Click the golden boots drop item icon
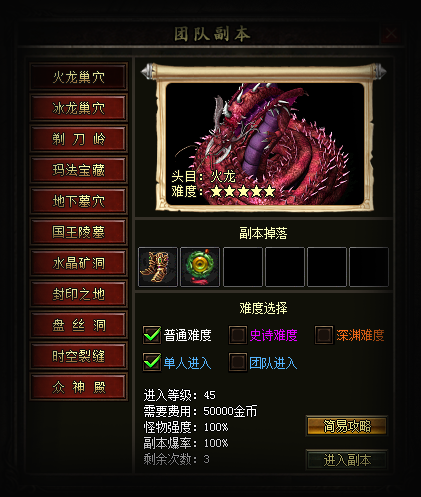This screenshot has height=497, width=421. click(x=158, y=267)
